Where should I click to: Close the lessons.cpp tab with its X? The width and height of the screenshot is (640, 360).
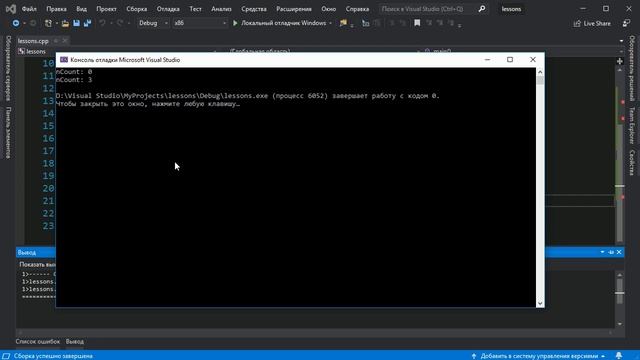[x=64, y=40]
